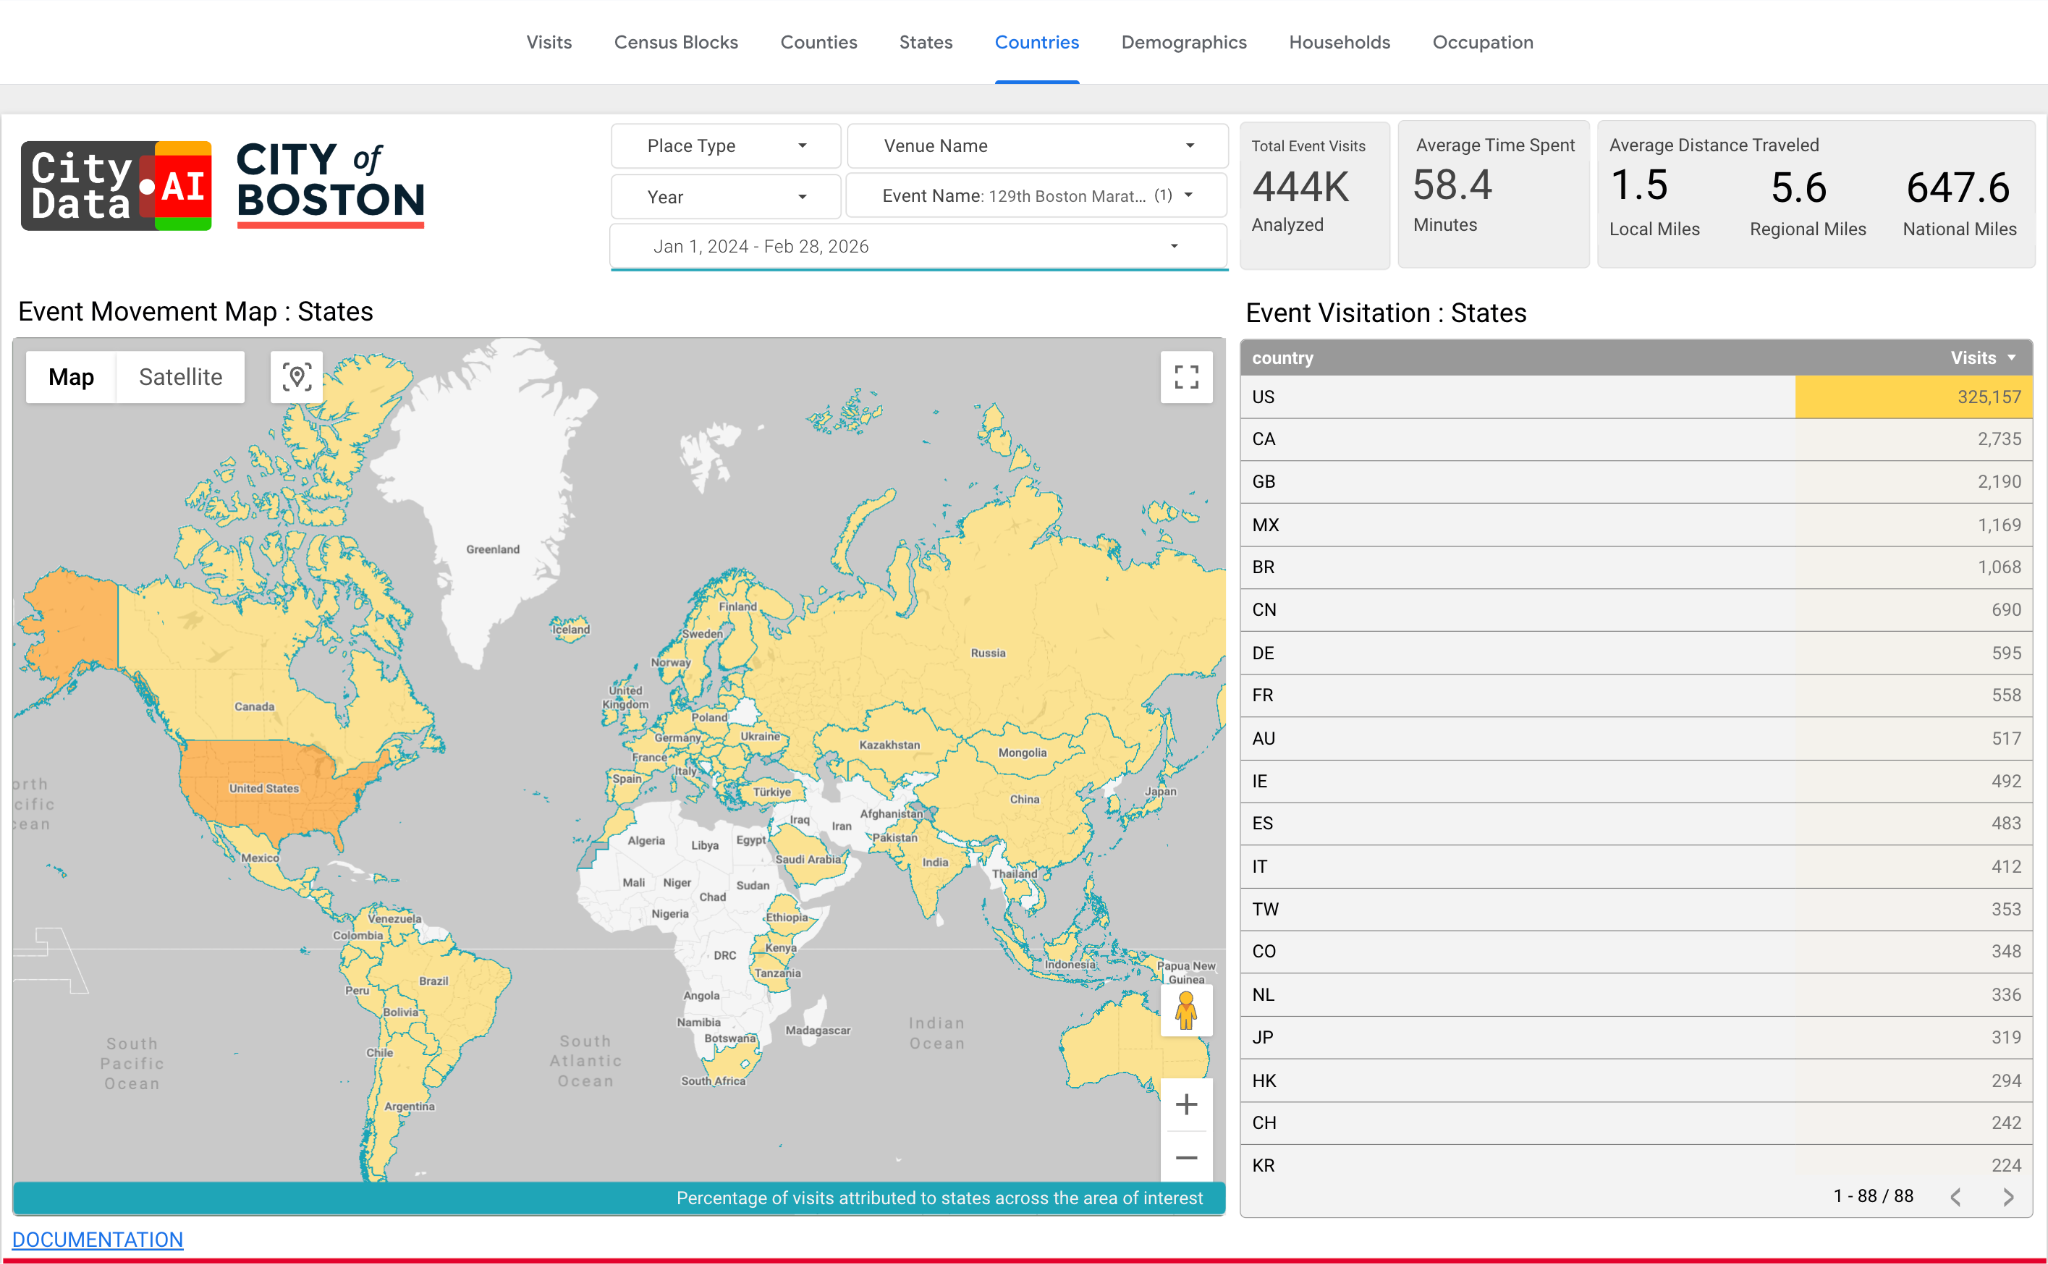
Task: Open the Census Blocks tab
Action: coord(675,42)
